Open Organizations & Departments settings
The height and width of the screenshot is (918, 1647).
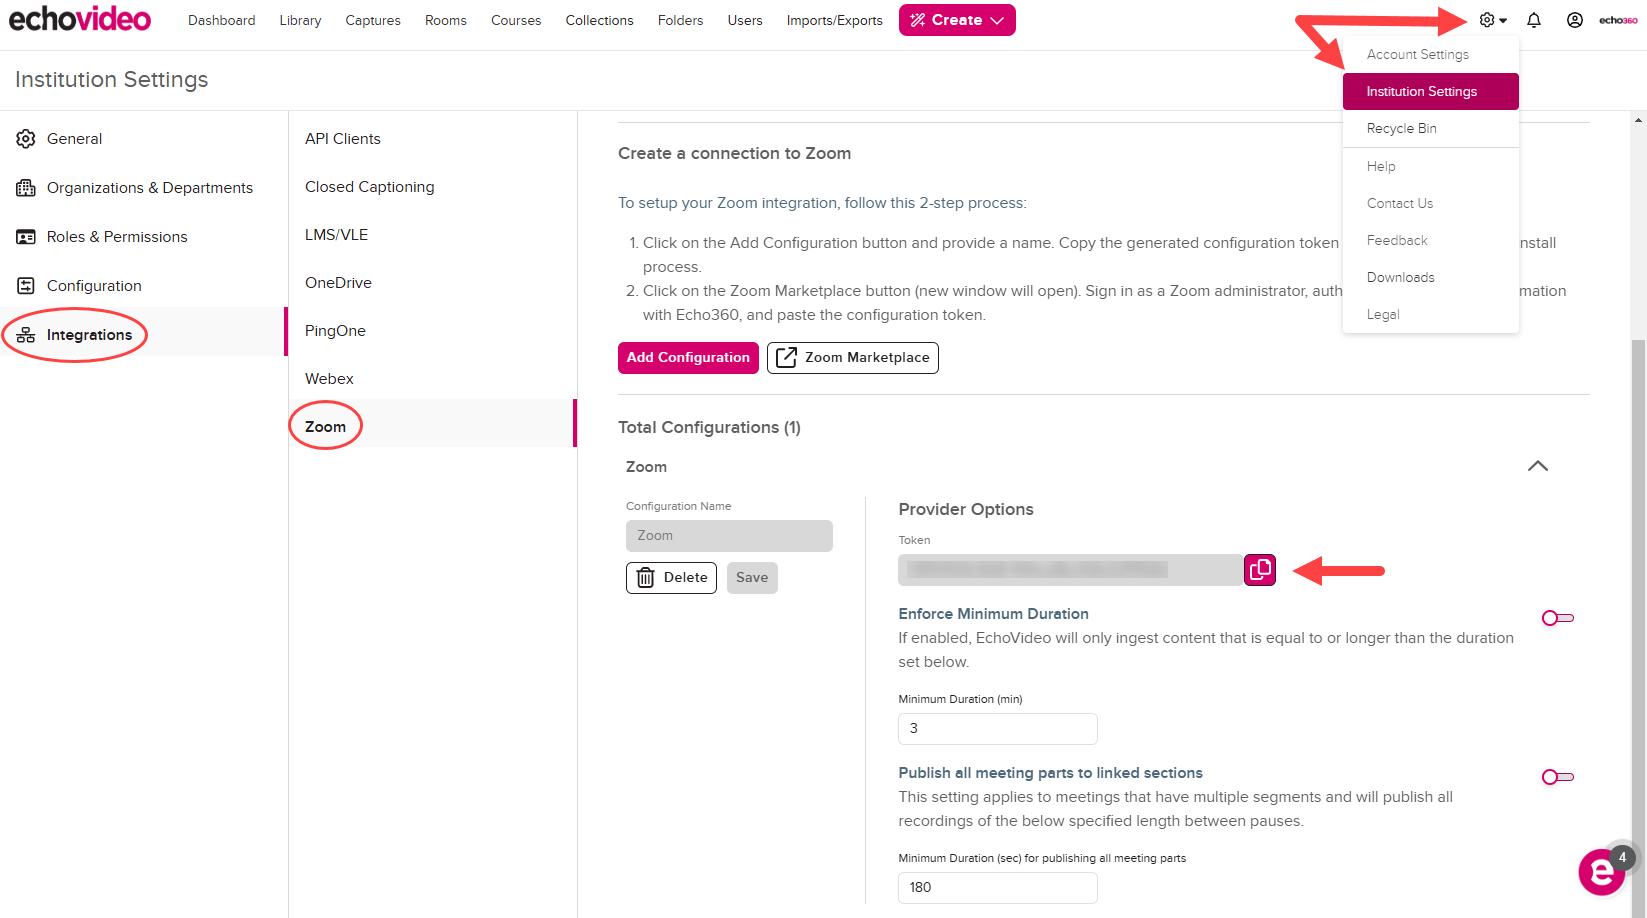click(x=144, y=188)
